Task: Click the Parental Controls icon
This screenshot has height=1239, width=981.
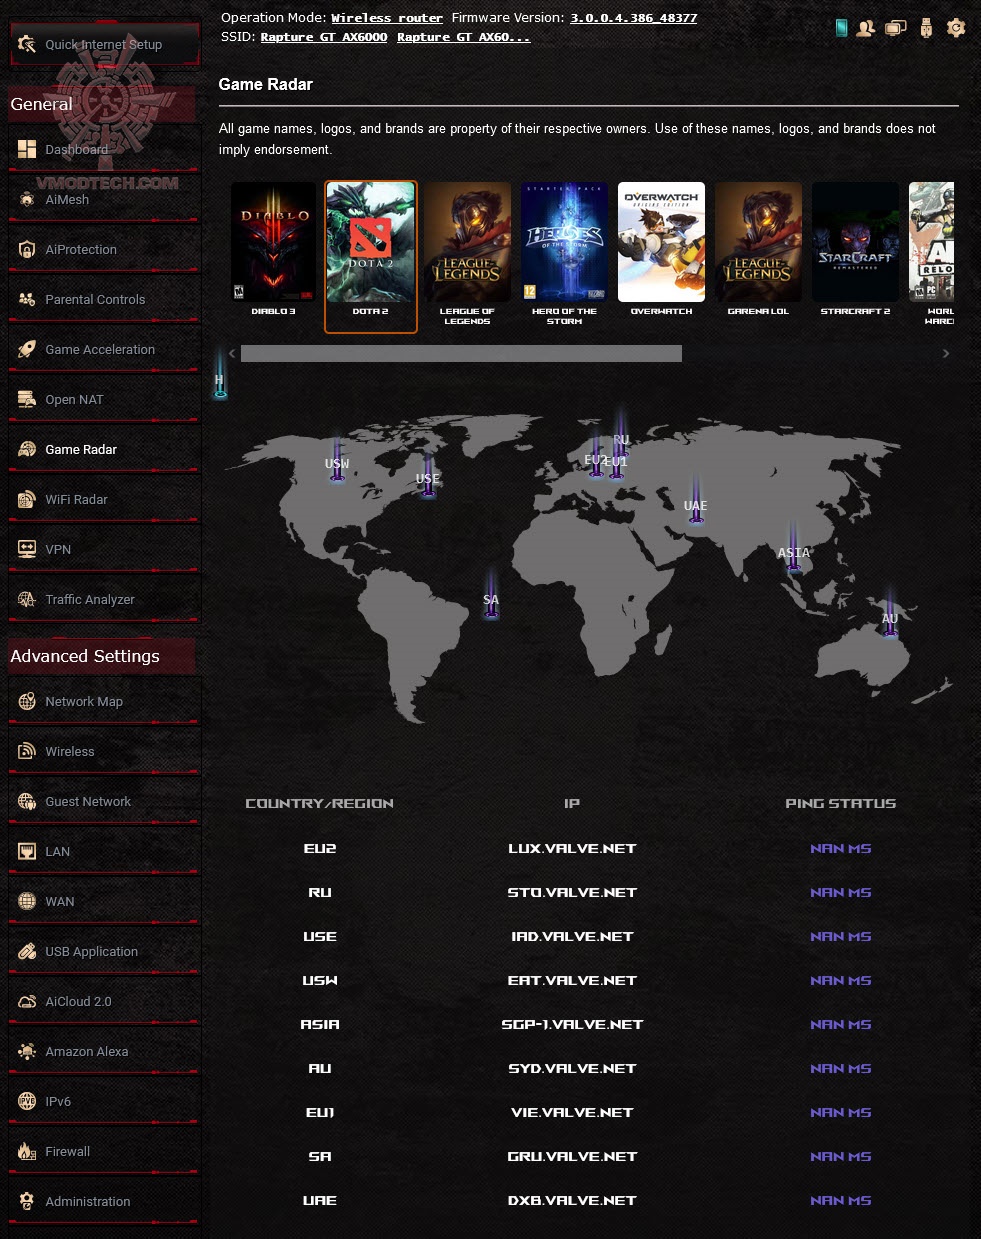Action: 27,300
